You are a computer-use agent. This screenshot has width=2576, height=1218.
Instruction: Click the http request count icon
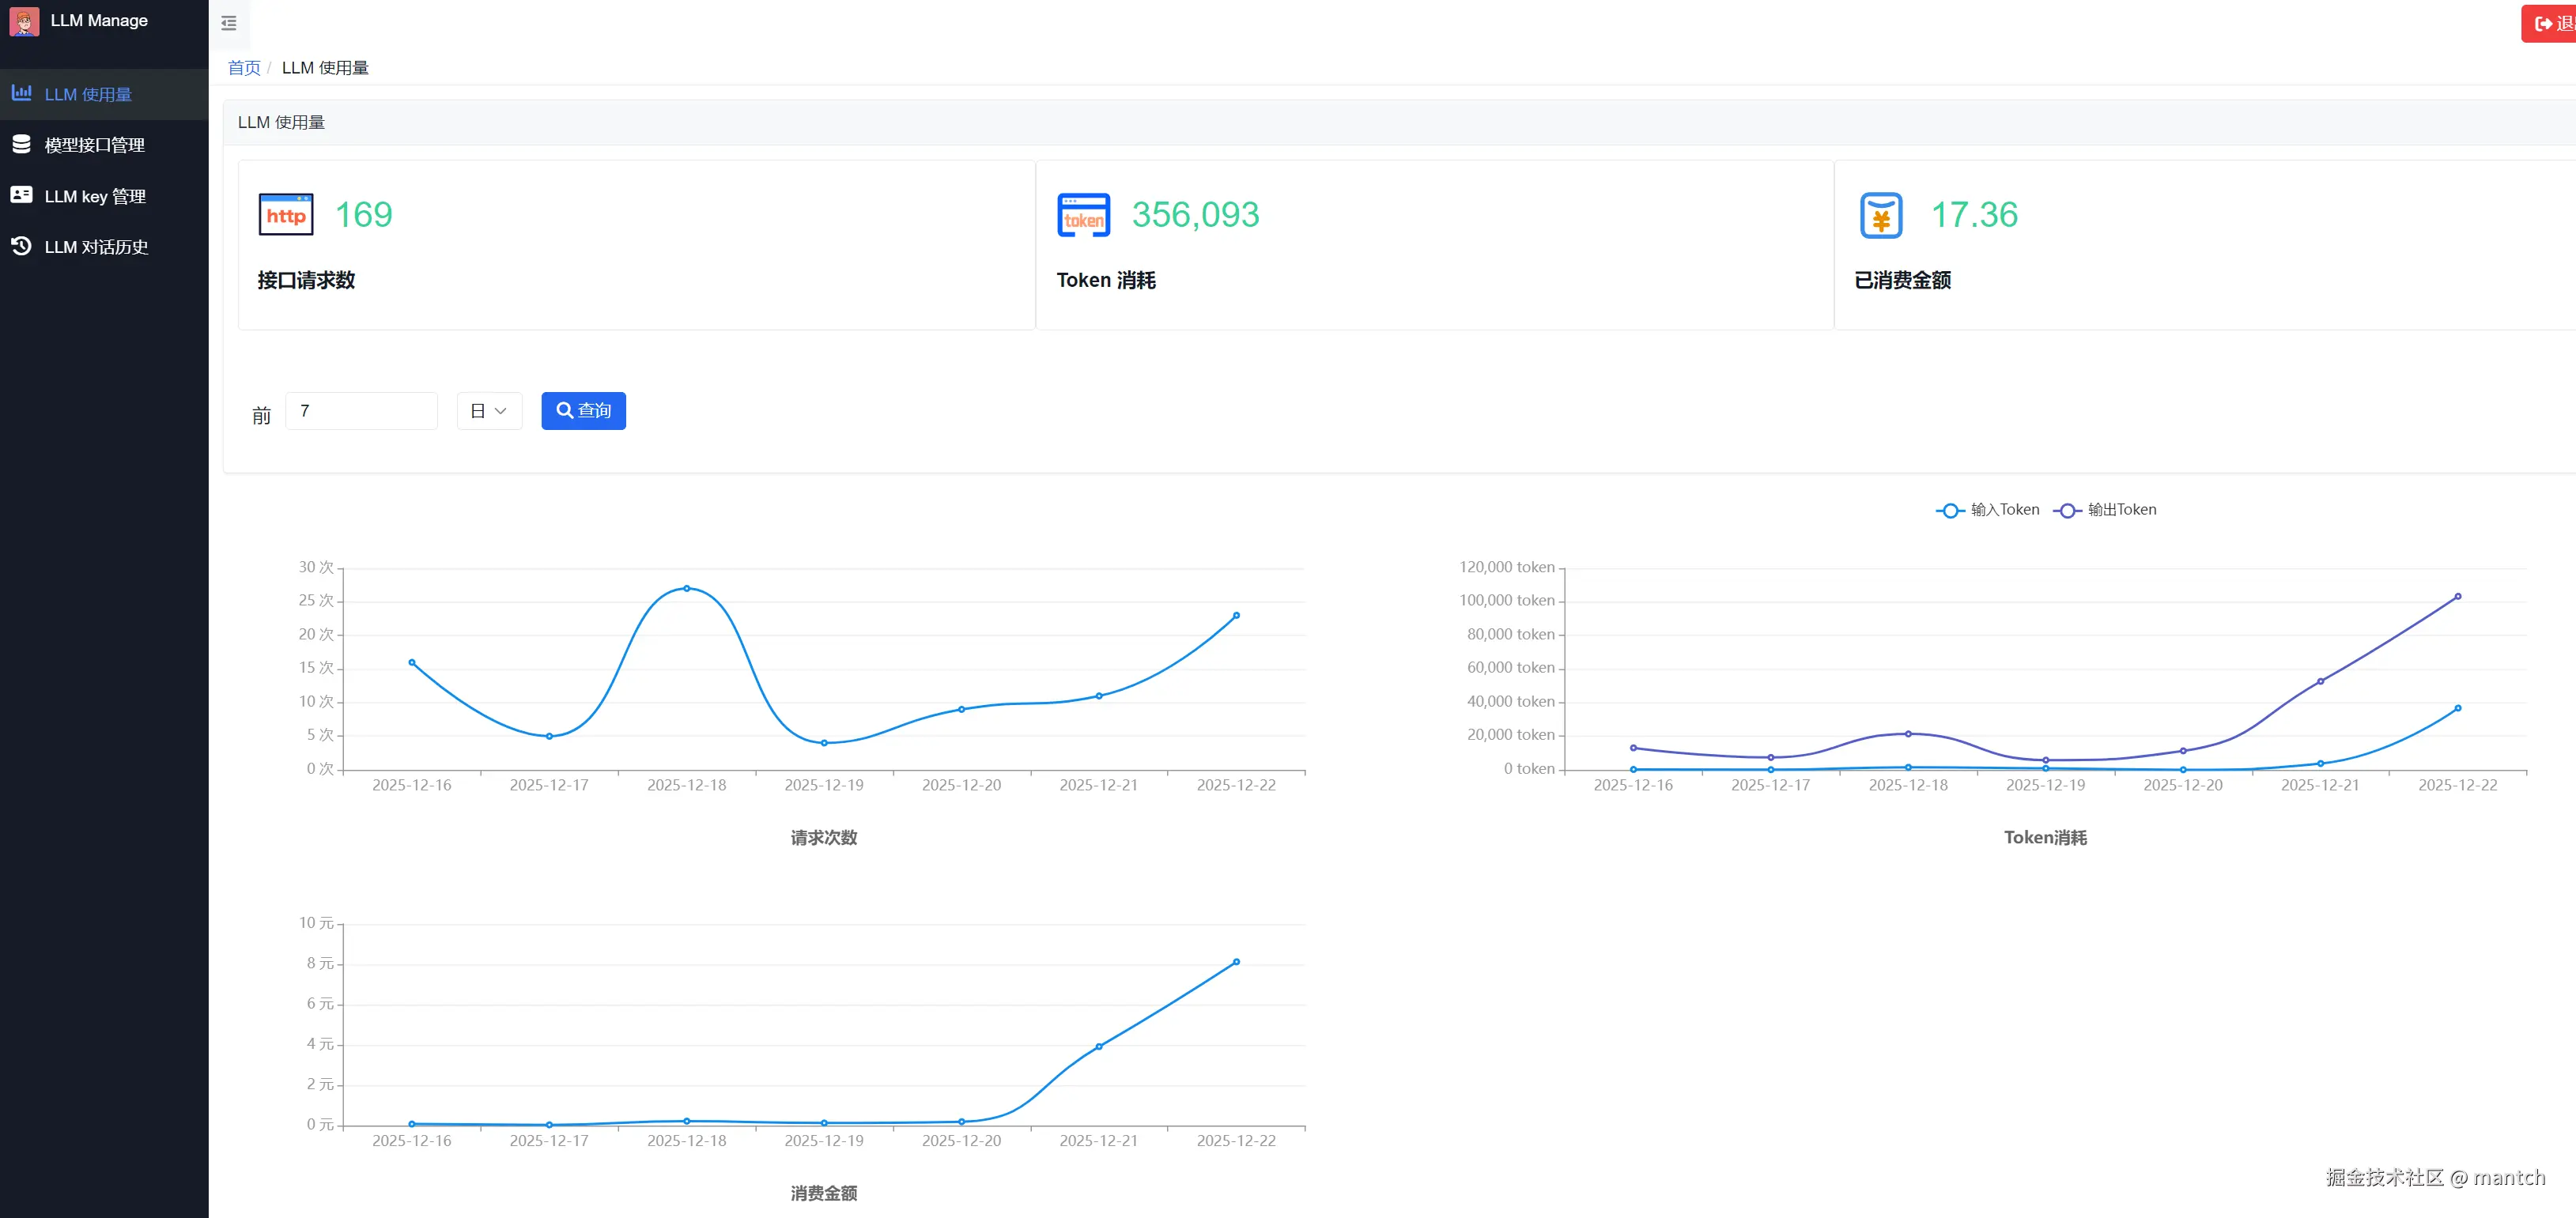click(286, 215)
